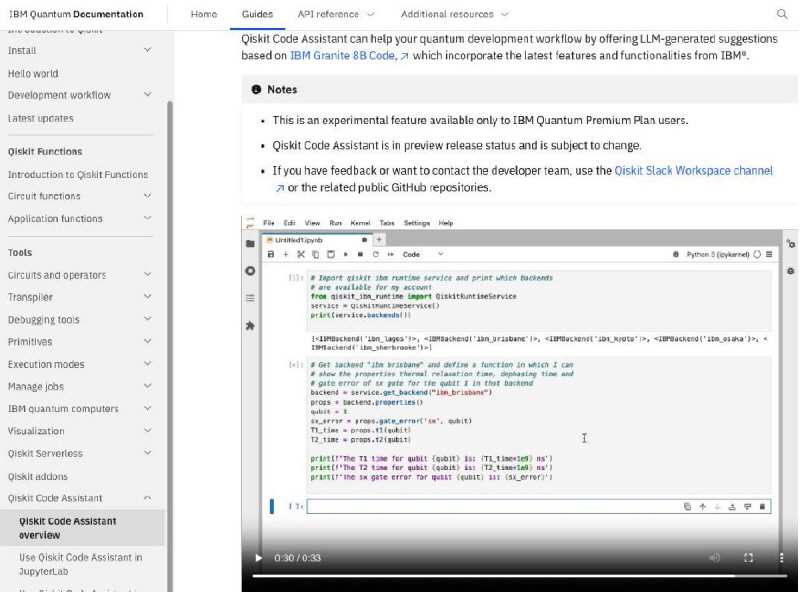Image resolution: width=800 pixels, height=592 pixels.
Task: Seek the video using the progress bar
Action: (x=500, y=576)
